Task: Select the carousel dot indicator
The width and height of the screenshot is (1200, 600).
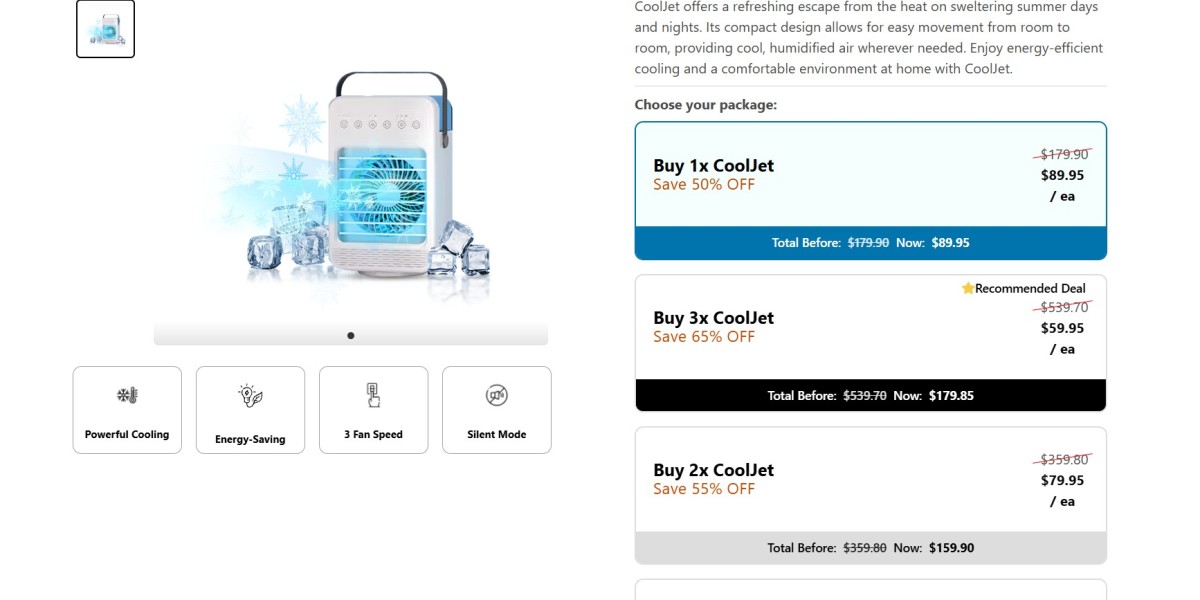Action: [351, 336]
